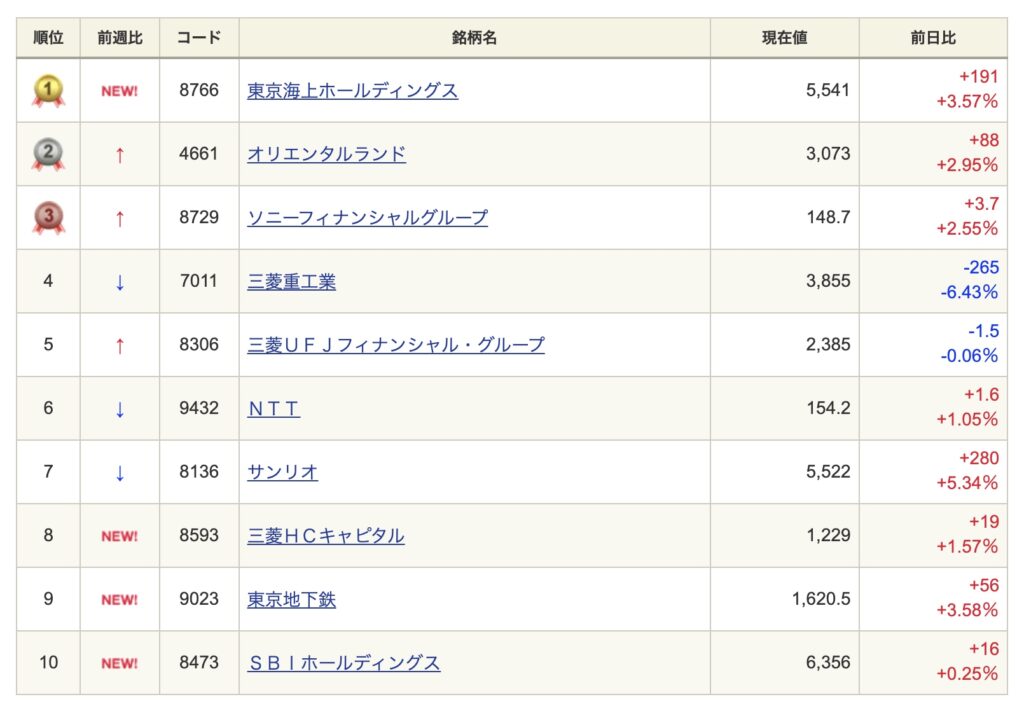Screen dimensions: 1024x711
Task: Click the silver medal rank 2 icon
Action: pyautogui.click(x=48, y=154)
